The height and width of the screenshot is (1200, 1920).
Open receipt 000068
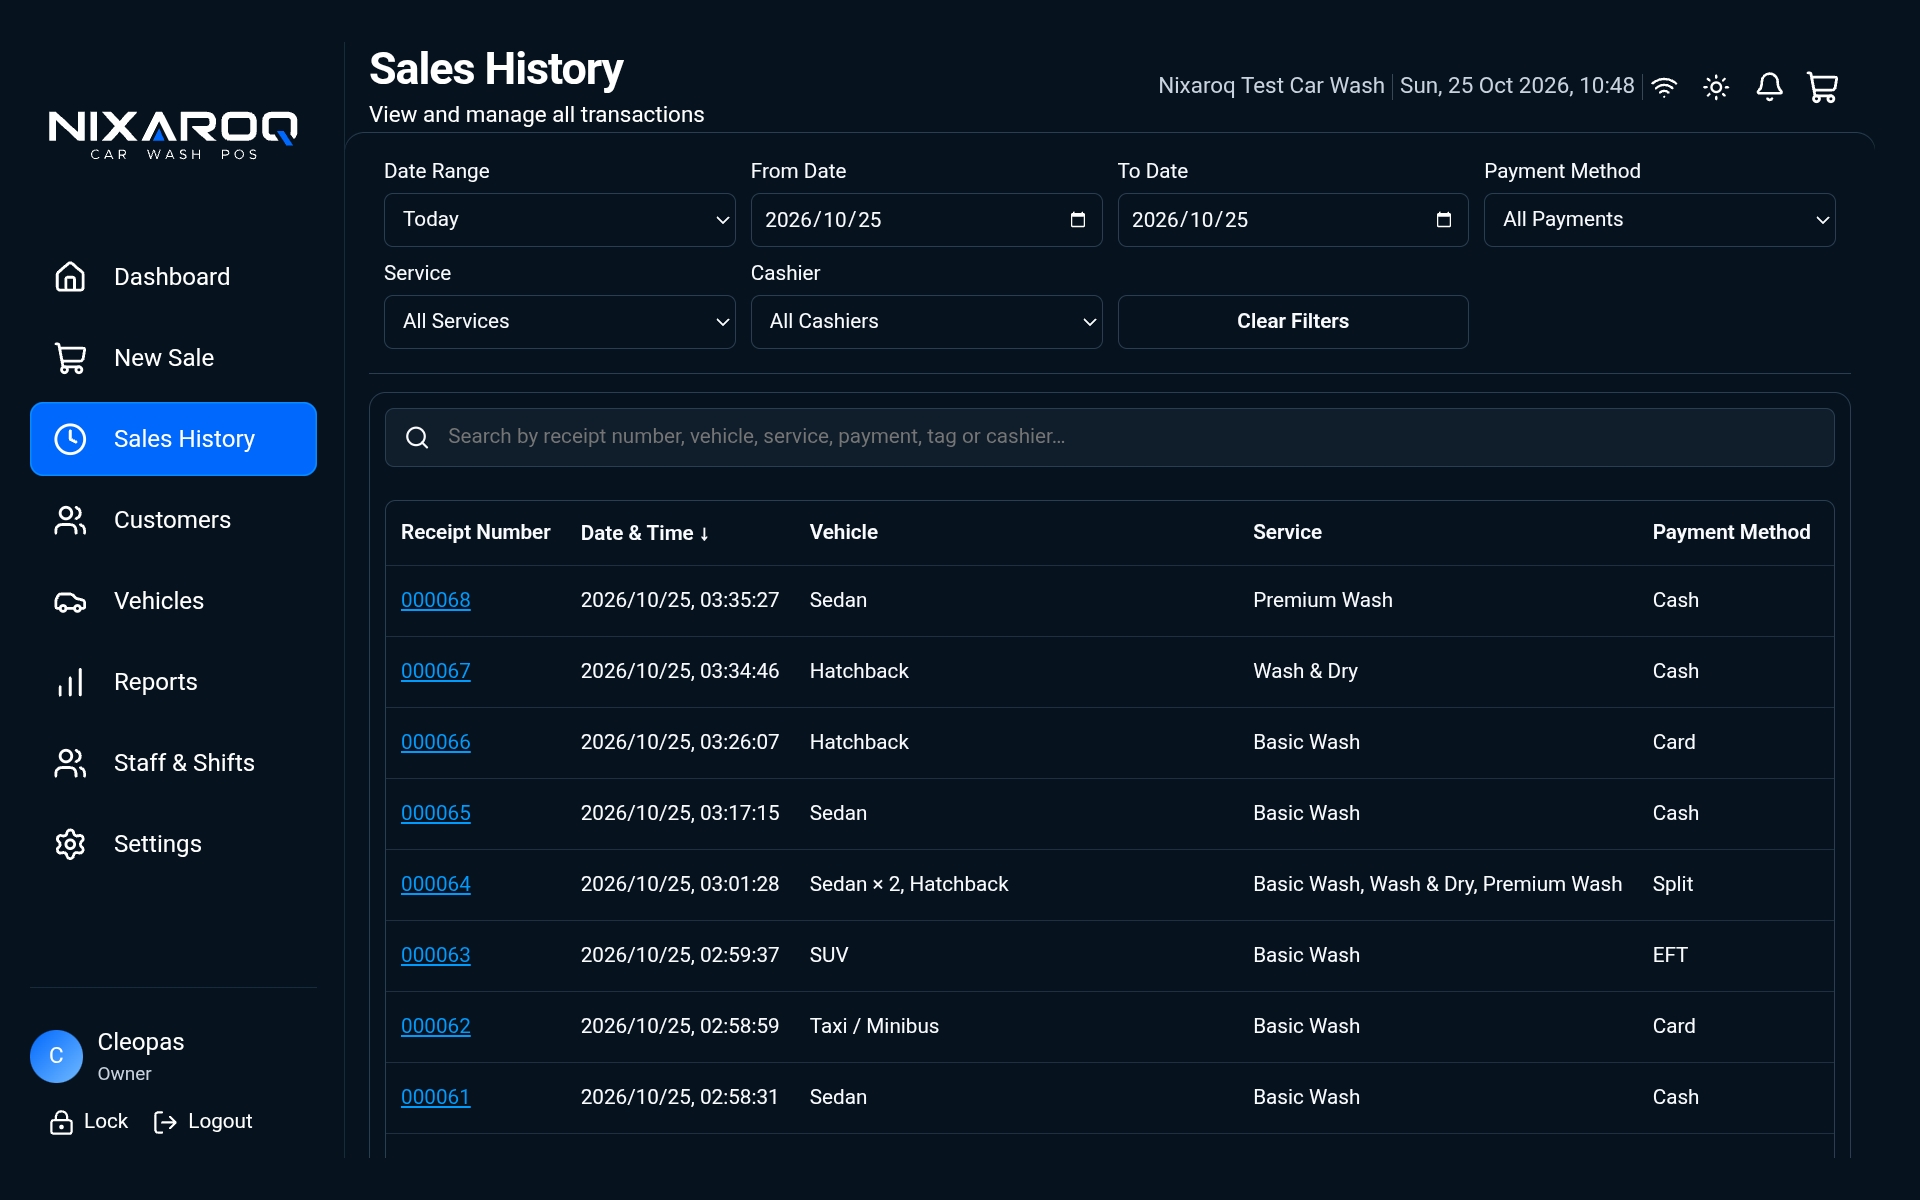435,600
